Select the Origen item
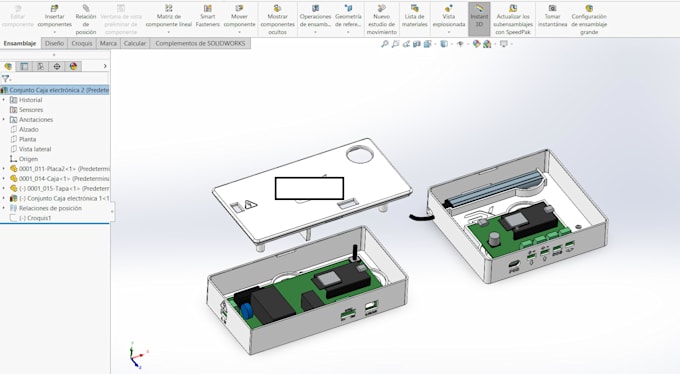 pos(28,159)
